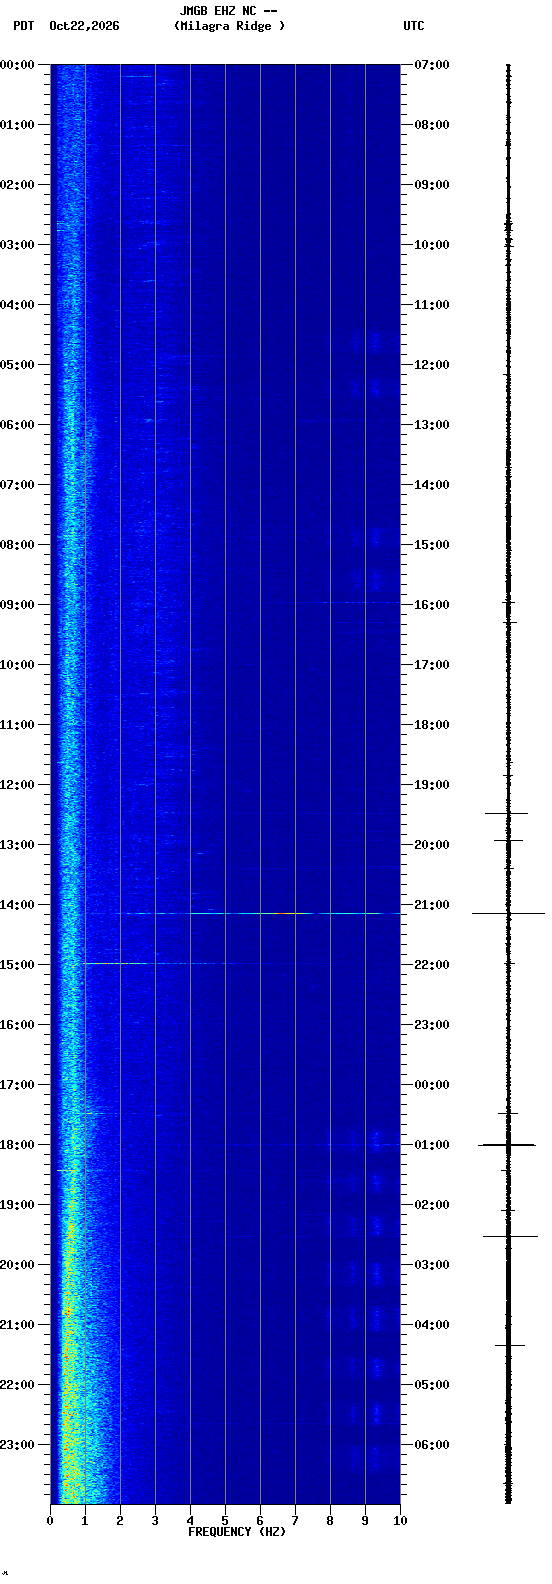Click the '07:00' PDT time label
The height and width of the screenshot is (1584, 552).
[x=17, y=485]
